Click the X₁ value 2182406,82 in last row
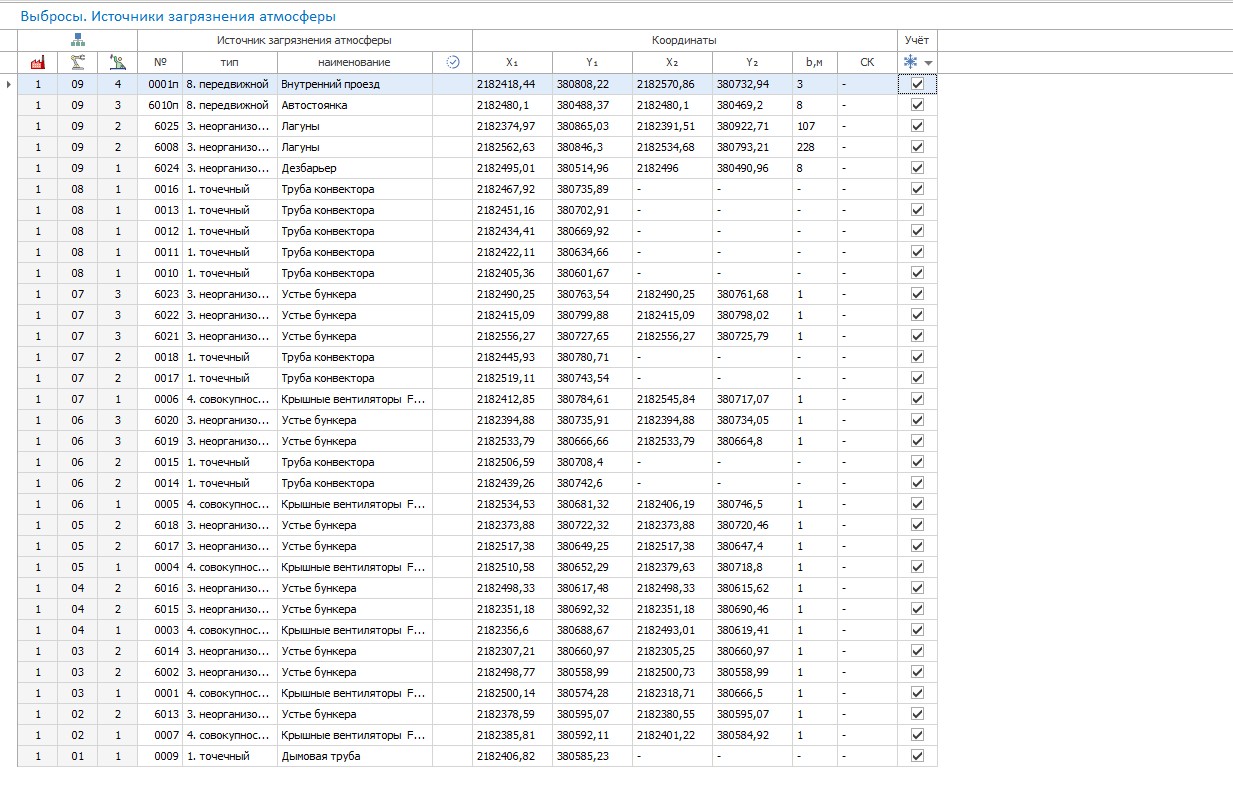 point(506,756)
